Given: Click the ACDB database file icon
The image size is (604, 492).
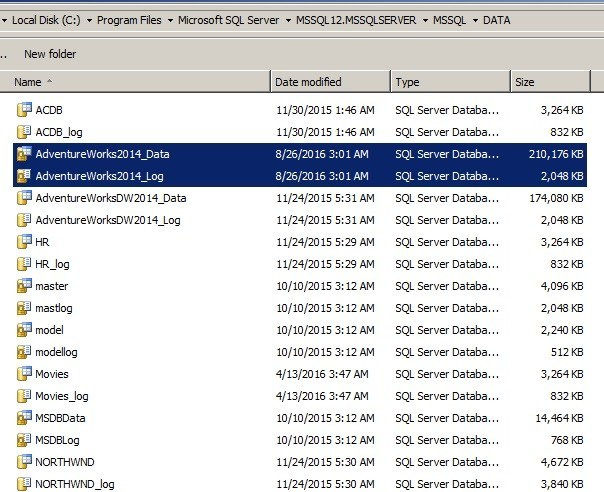Looking at the screenshot, I should tap(24, 110).
